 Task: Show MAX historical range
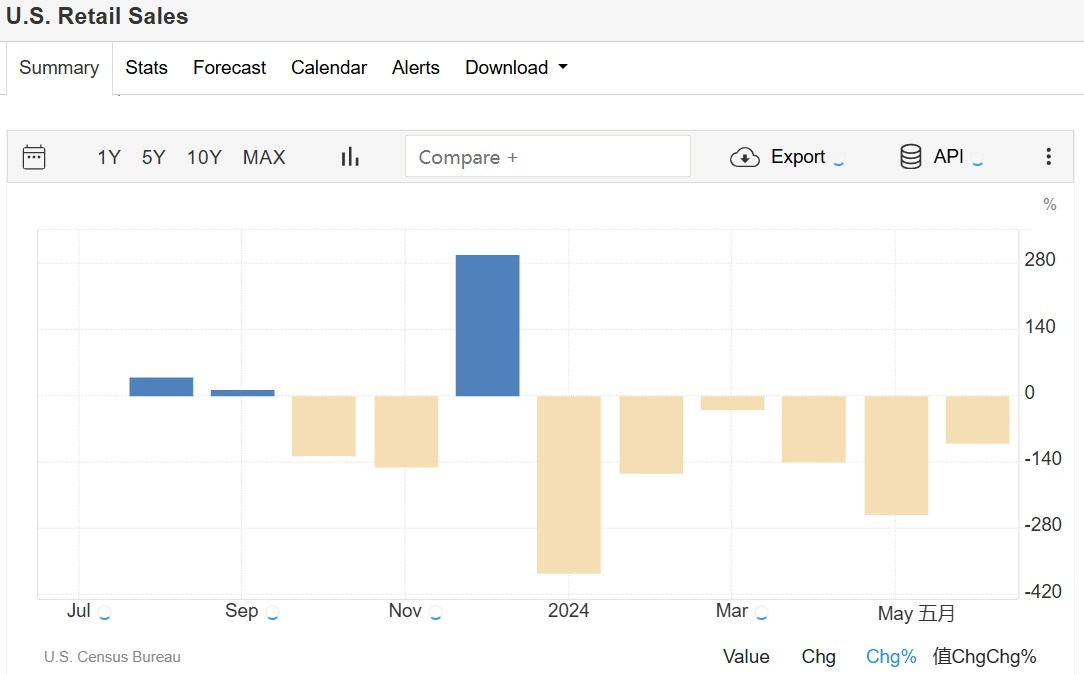coord(264,157)
